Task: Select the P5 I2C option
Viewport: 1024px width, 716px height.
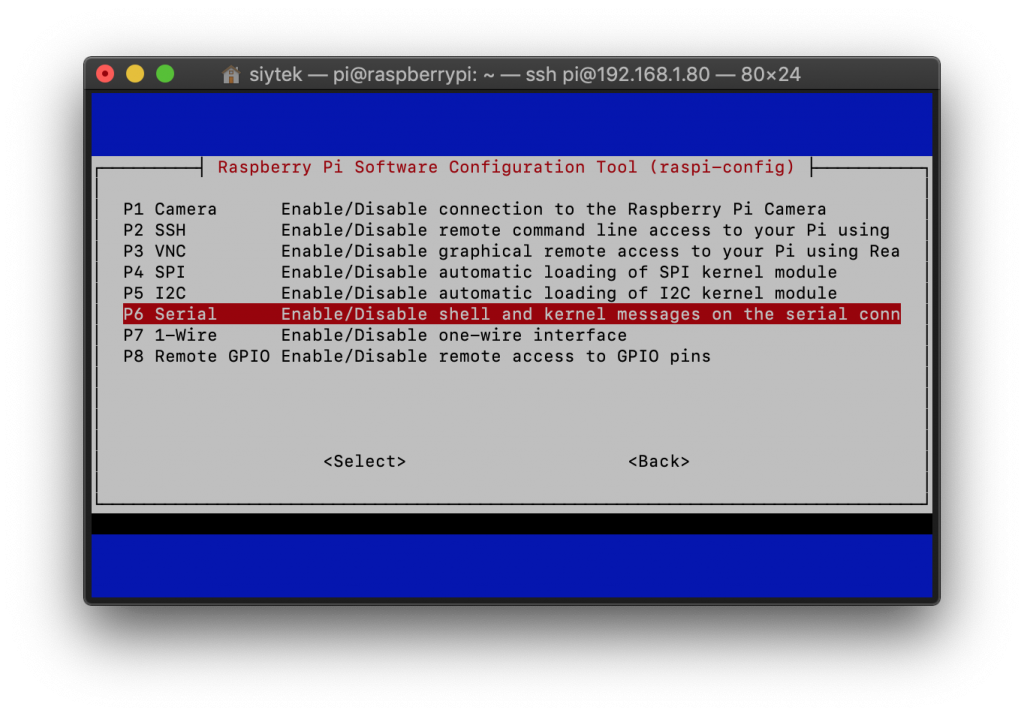Action: pos(512,293)
